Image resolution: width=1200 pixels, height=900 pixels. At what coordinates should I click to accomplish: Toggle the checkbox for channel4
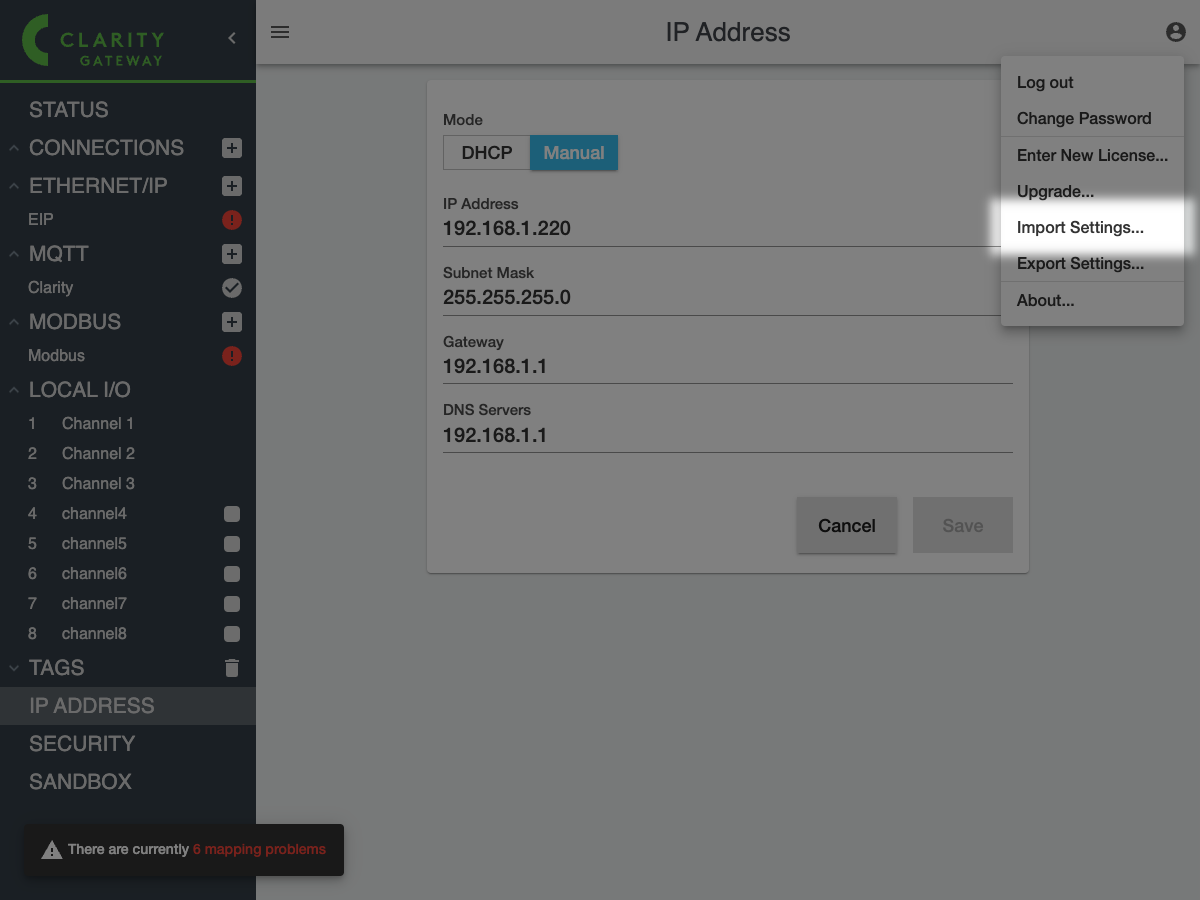coord(231,514)
